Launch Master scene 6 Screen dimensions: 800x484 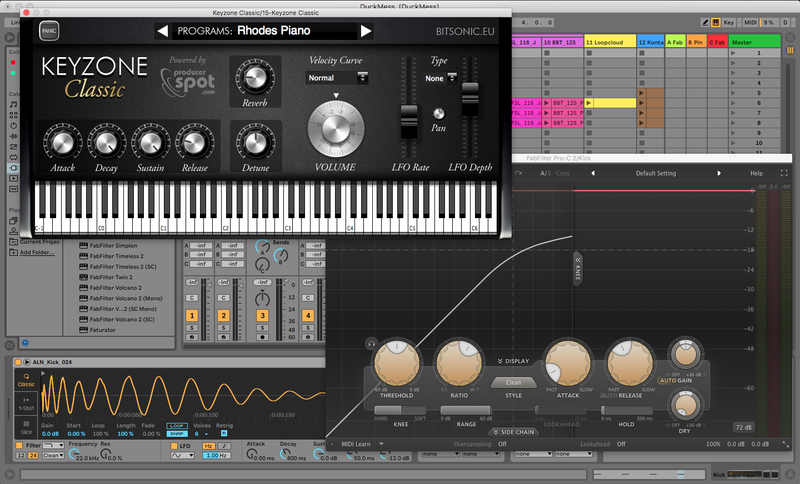tap(733, 103)
